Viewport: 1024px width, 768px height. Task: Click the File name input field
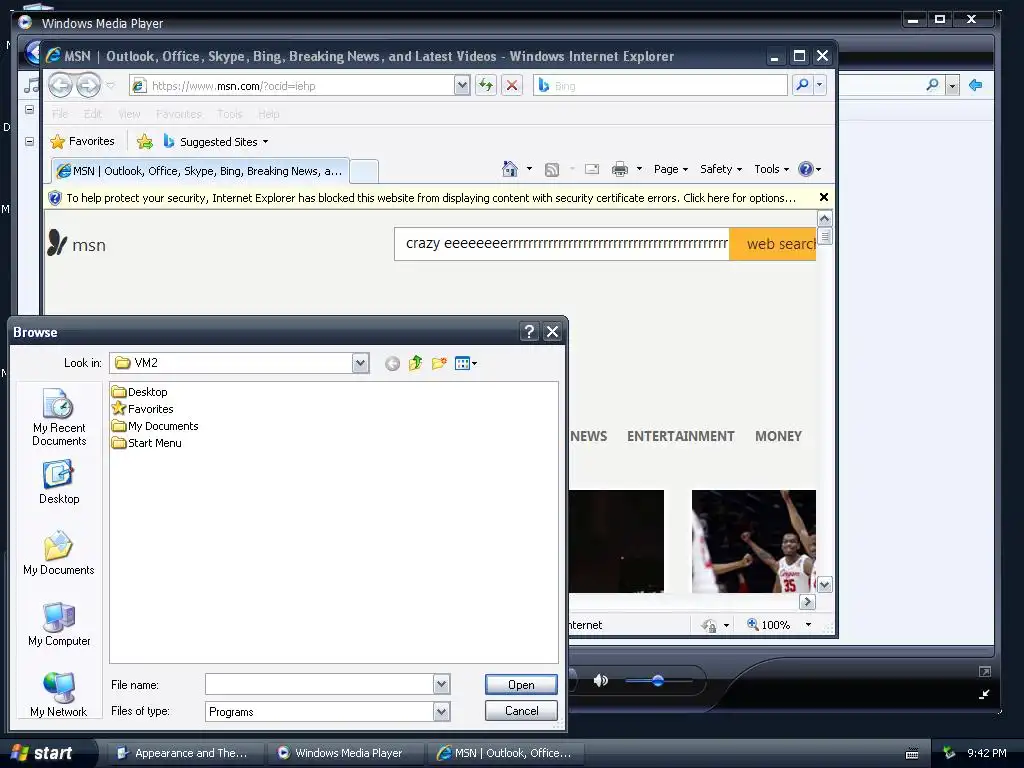pos(319,684)
